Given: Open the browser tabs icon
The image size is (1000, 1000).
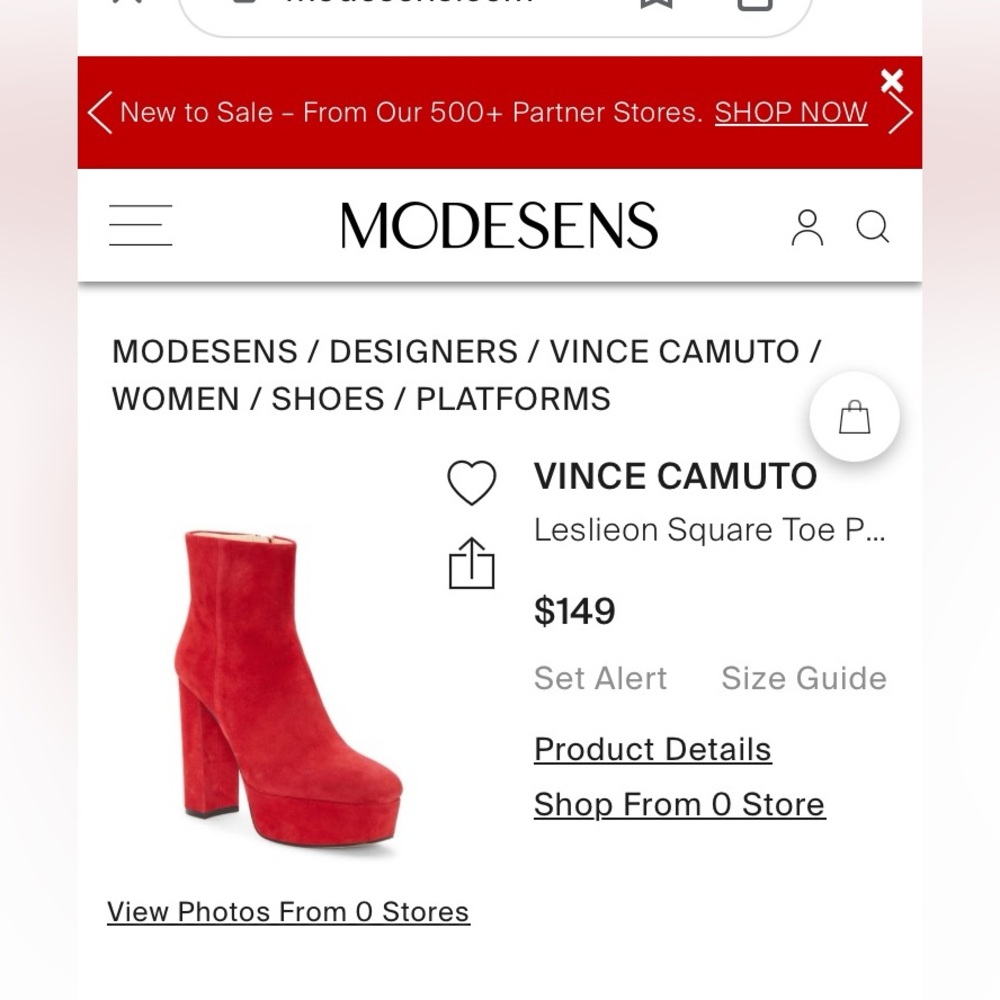Looking at the screenshot, I should [x=753, y=5].
